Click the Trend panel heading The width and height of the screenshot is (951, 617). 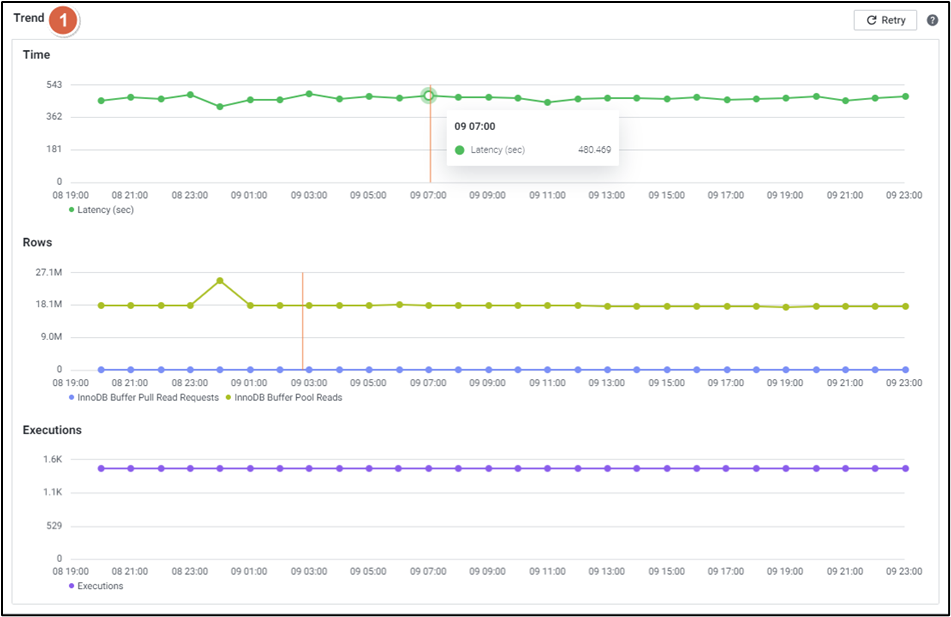point(29,18)
